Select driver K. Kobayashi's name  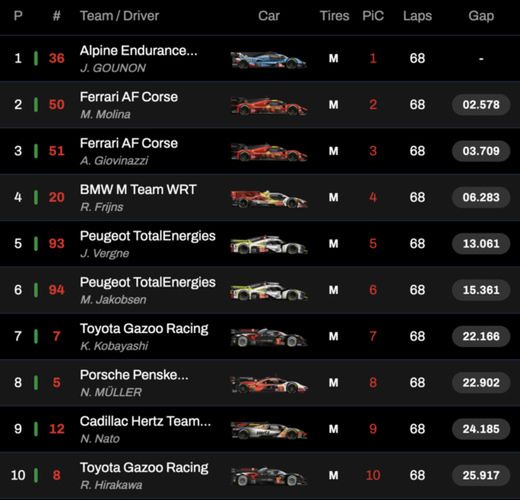[x=114, y=346]
